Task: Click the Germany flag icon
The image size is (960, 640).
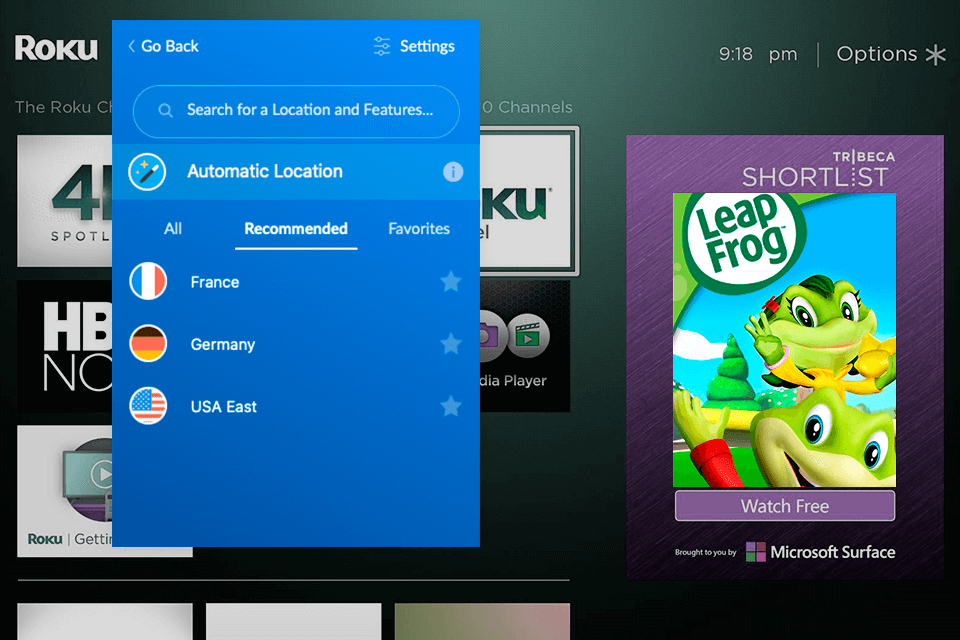Action: point(148,344)
